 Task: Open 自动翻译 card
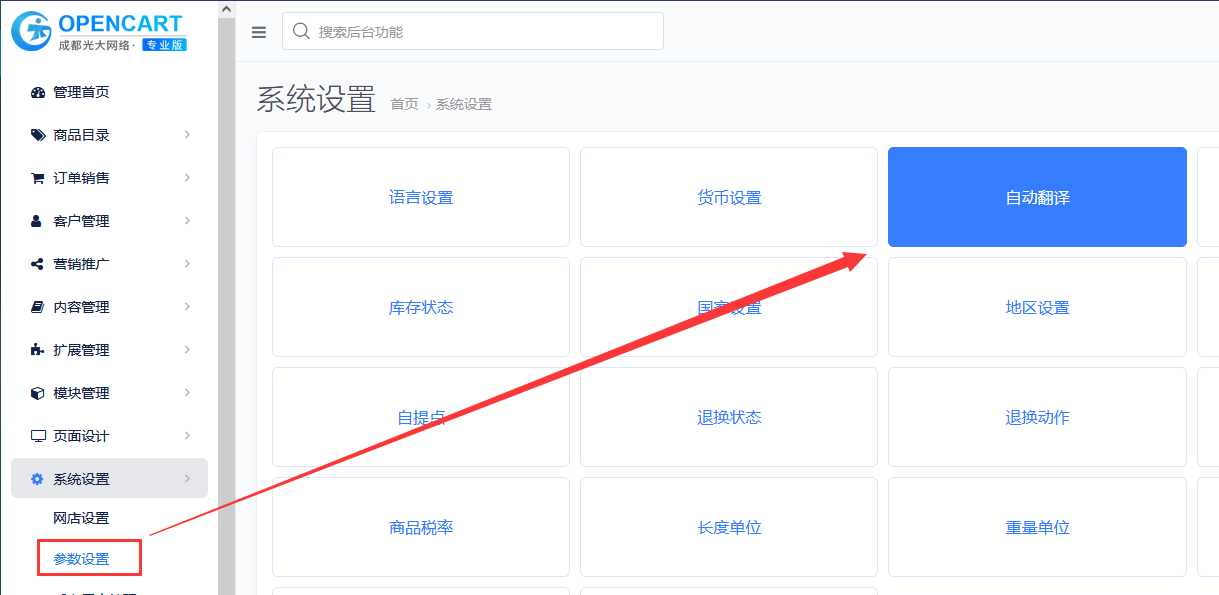coord(1037,197)
